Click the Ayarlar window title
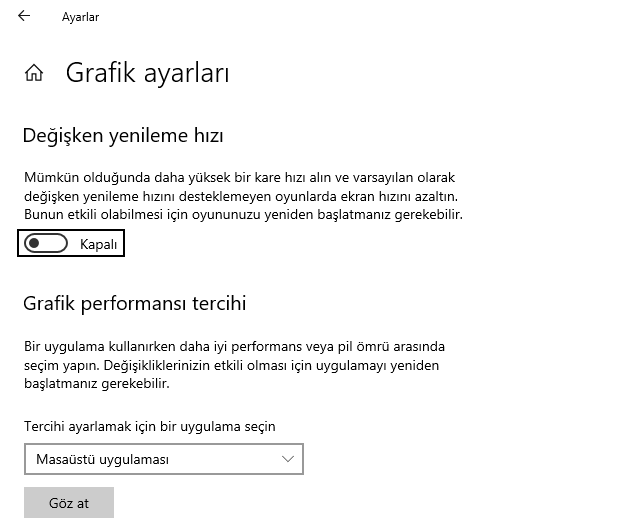The width and height of the screenshot is (622, 530). pyautogui.click(x=80, y=17)
